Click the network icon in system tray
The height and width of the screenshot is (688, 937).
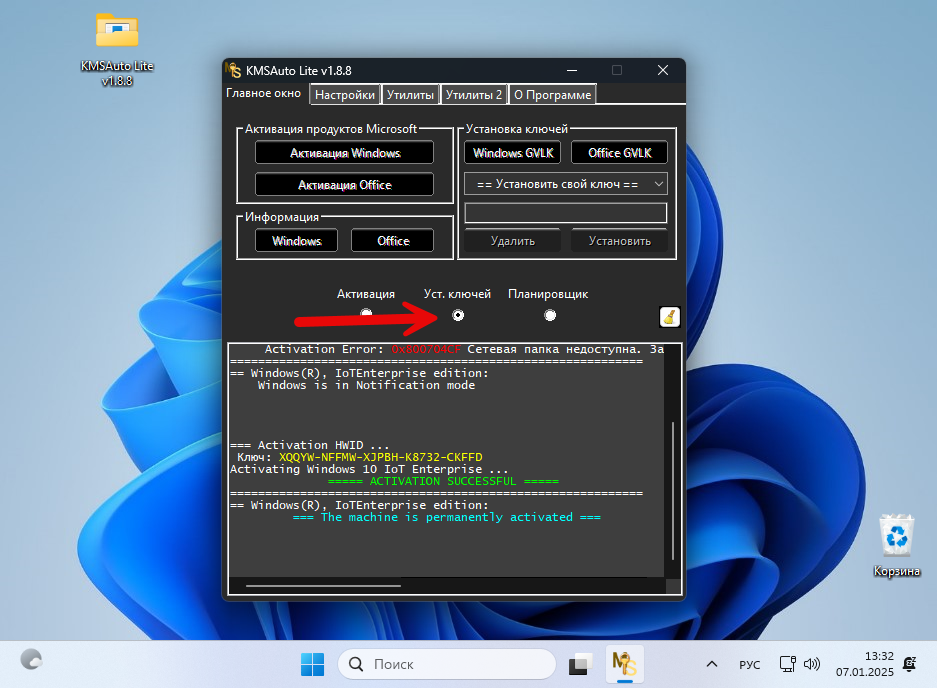[x=787, y=664]
